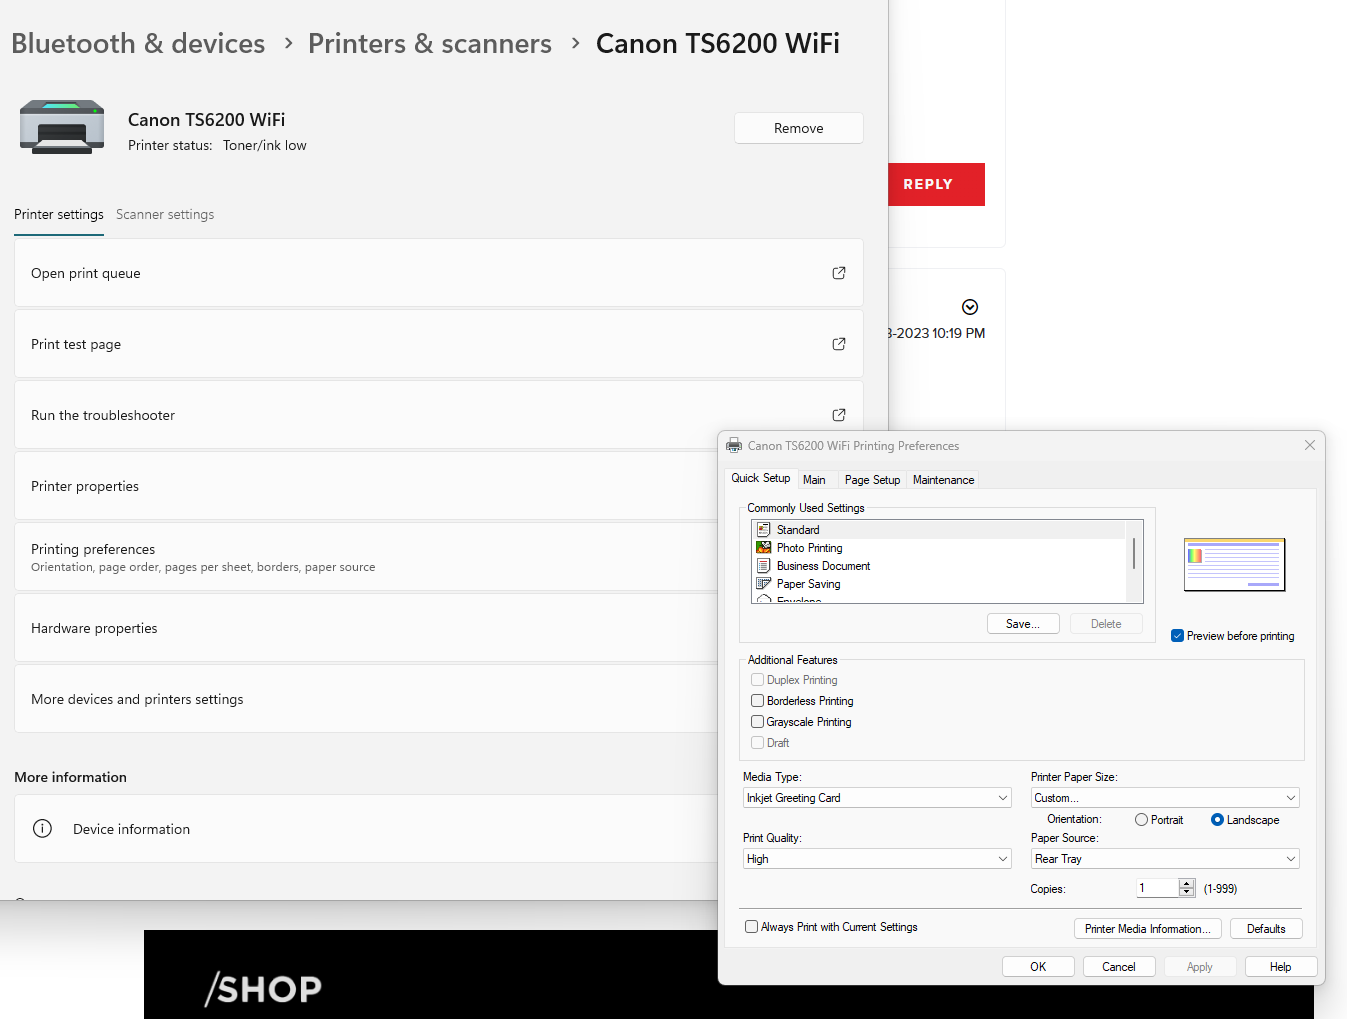Select the Business Document preset icon
This screenshot has width=1347, height=1019.
(763, 566)
